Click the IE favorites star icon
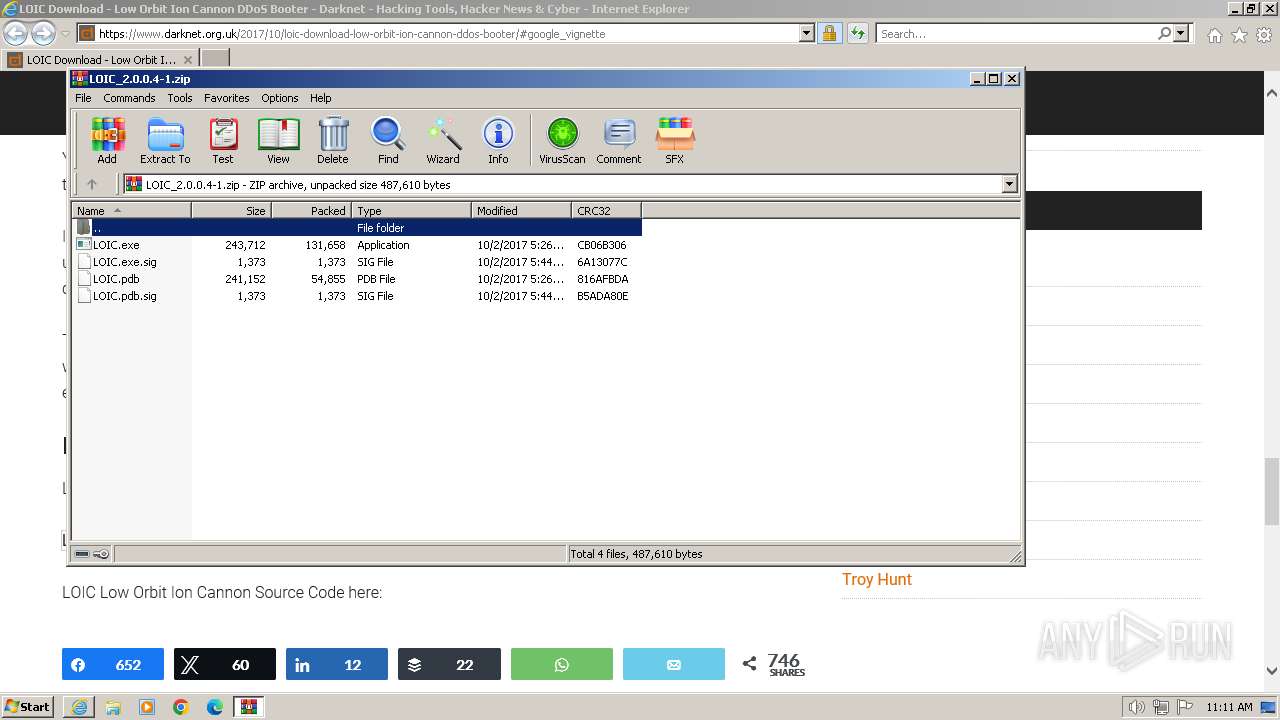This screenshot has width=1280, height=720. 1239,35
